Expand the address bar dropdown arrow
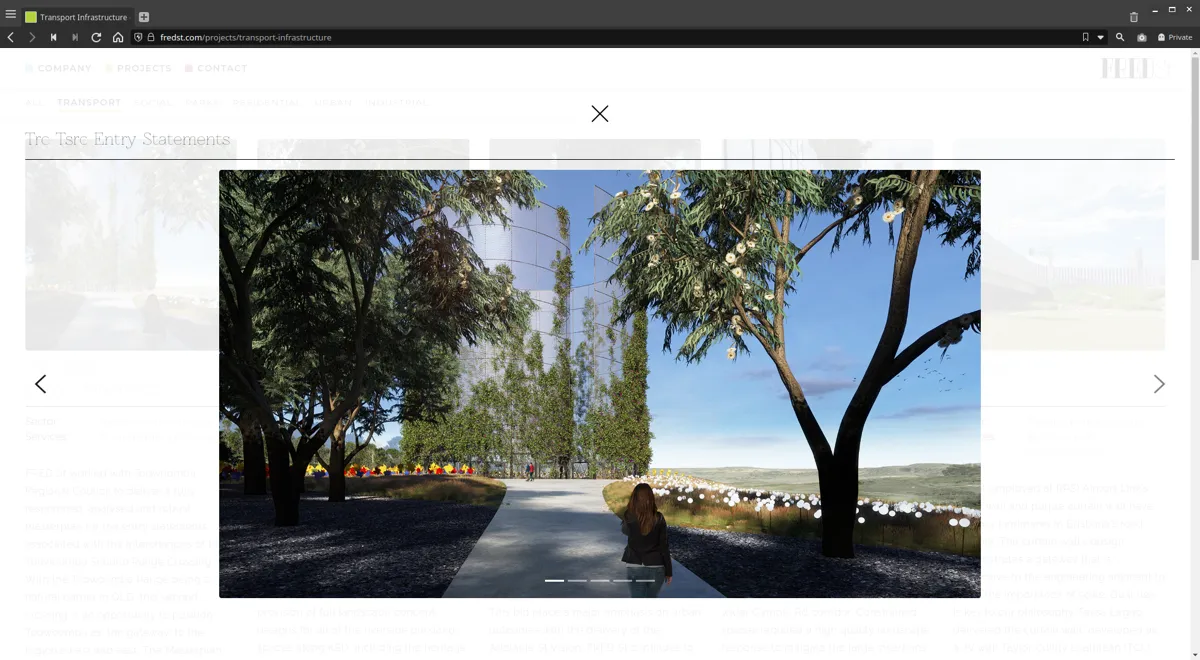 tap(1100, 37)
